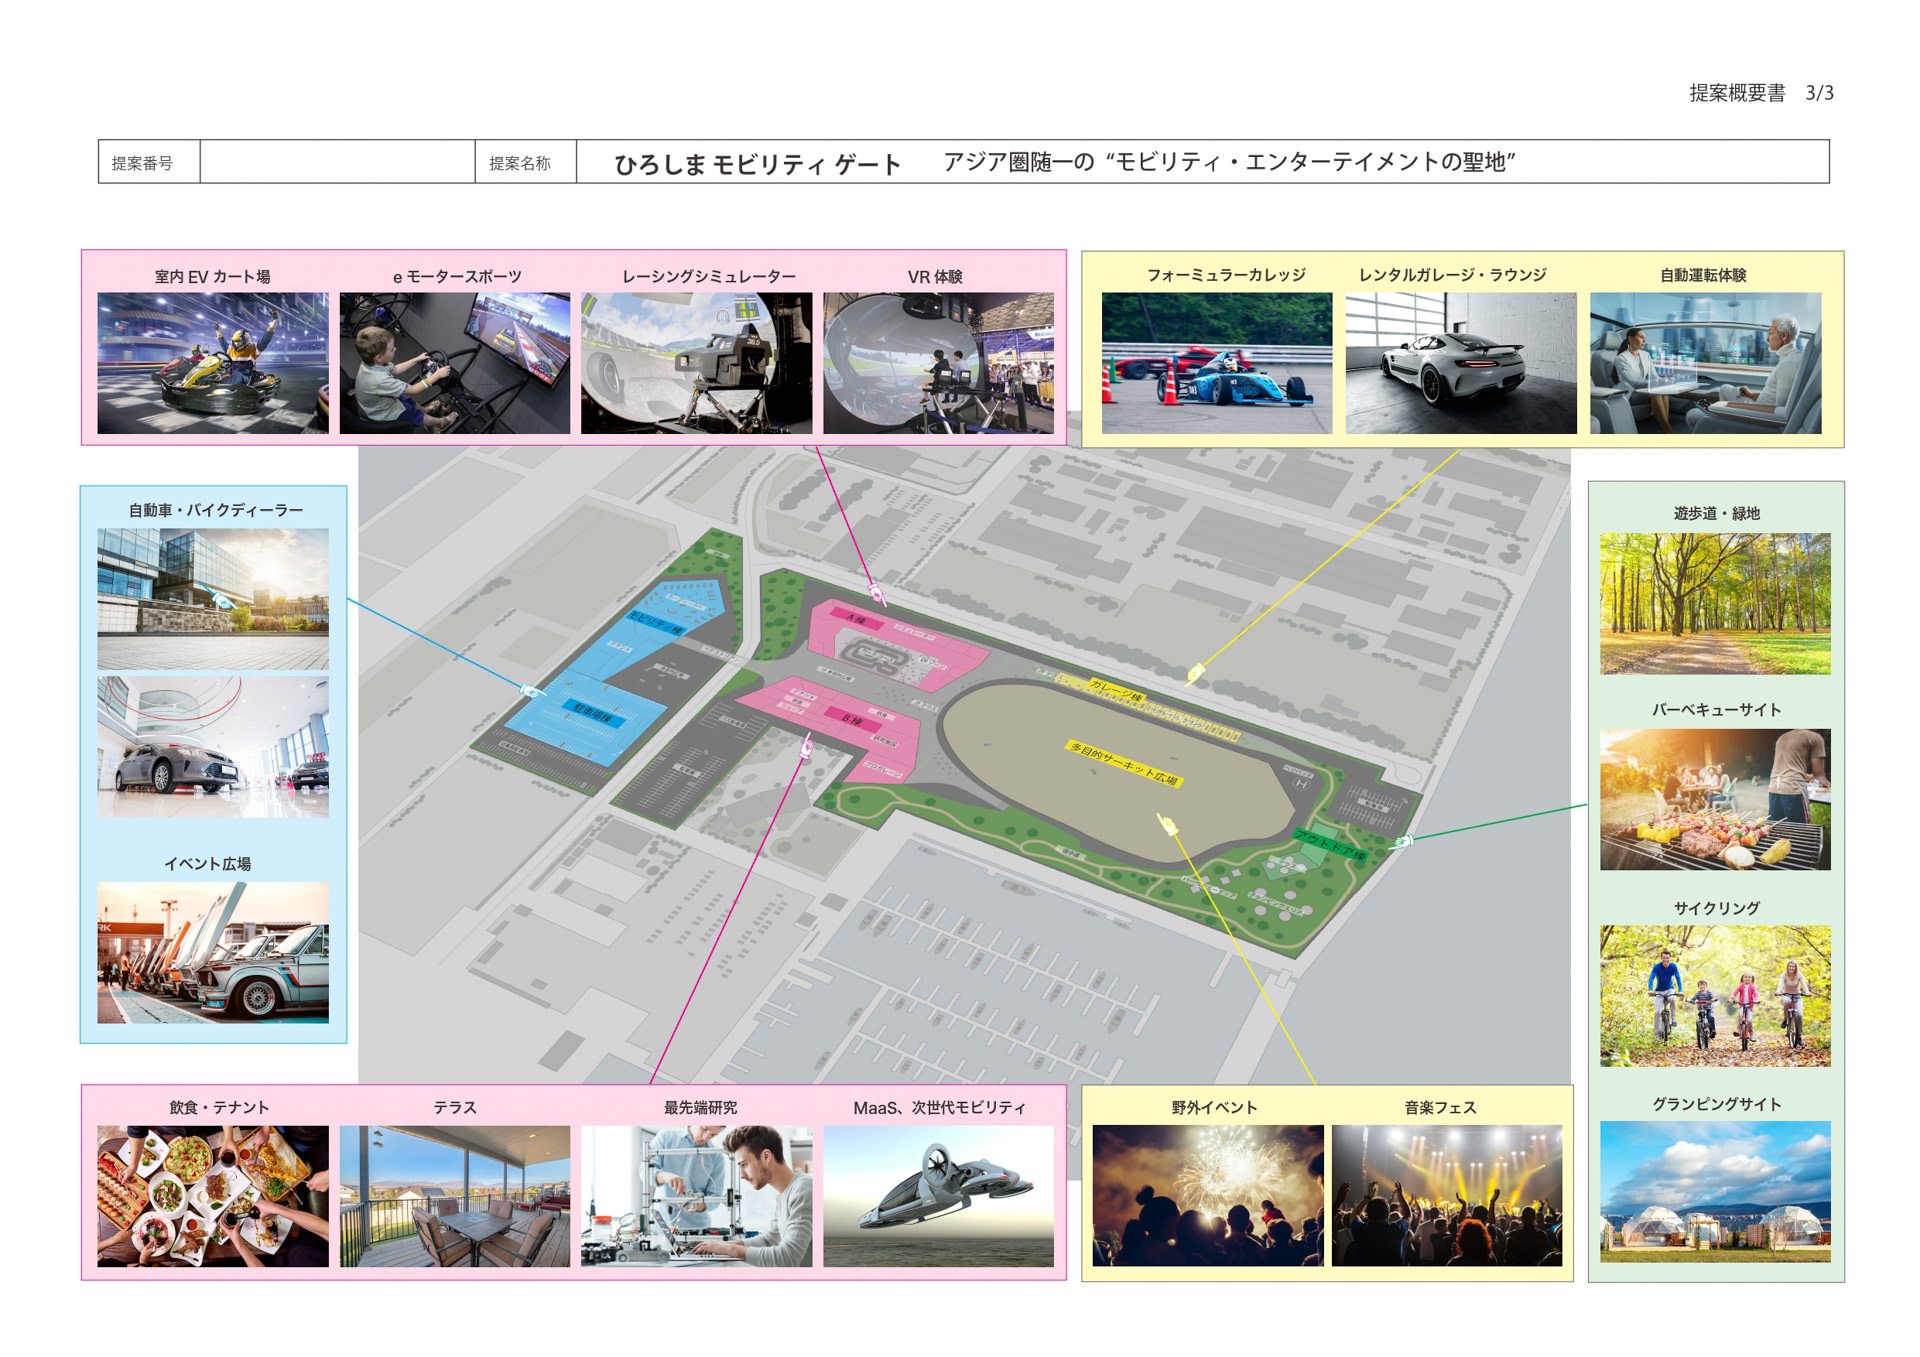Click the グランピングサイト dome tents photo
The image size is (1920, 1357).
[1715, 1192]
